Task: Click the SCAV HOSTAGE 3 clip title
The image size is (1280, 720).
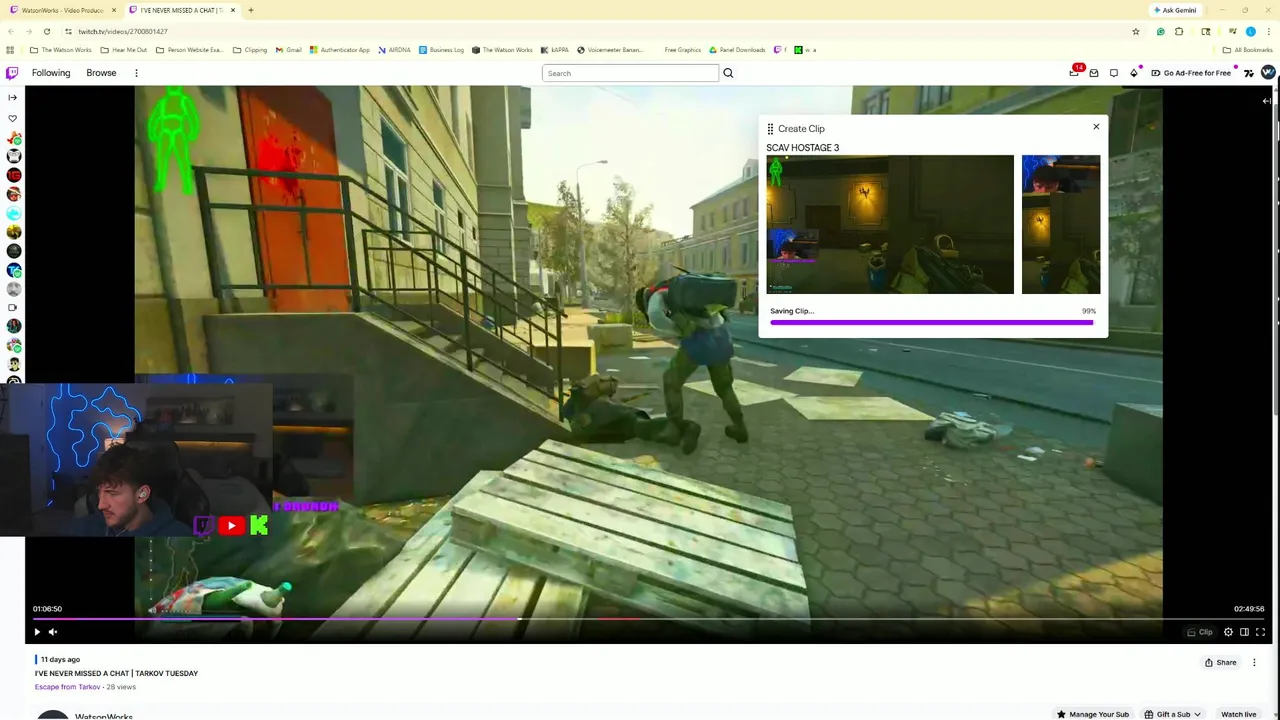Action: coord(803,148)
